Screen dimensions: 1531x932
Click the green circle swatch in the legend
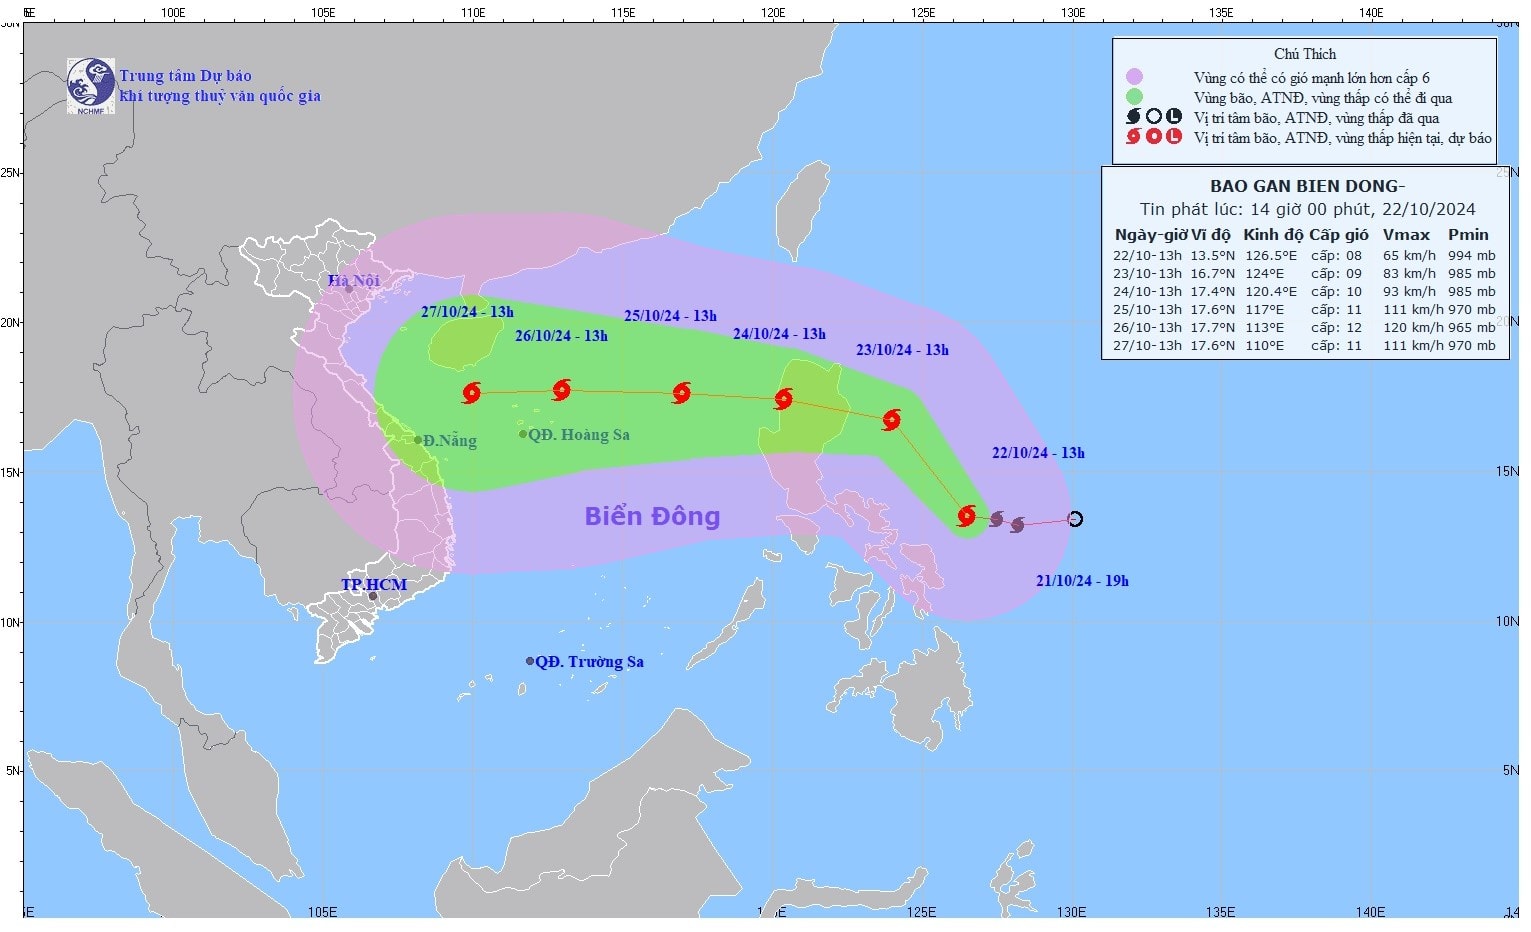pyautogui.click(x=1134, y=97)
